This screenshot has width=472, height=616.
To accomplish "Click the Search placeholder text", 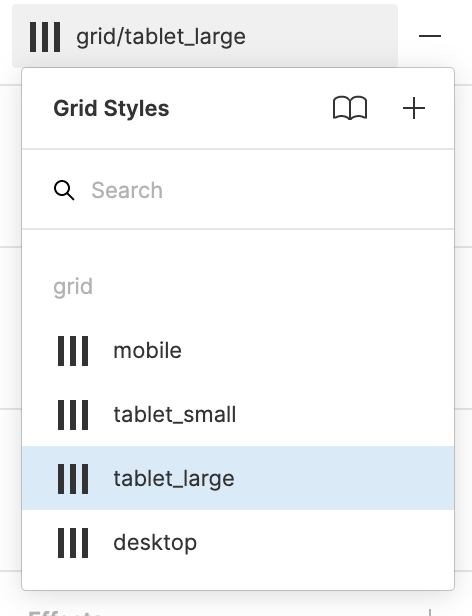I will point(127,191).
